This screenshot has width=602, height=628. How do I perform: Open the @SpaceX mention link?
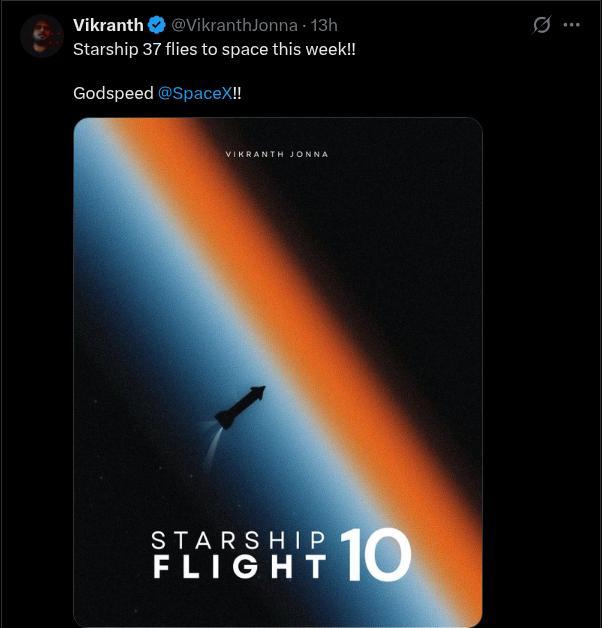pyautogui.click(x=195, y=94)
